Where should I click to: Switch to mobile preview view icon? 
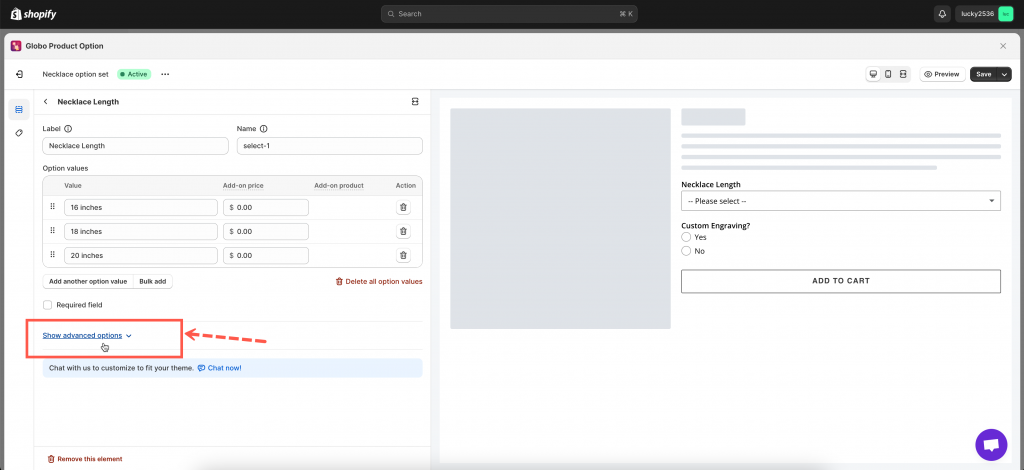coord(888,74)
